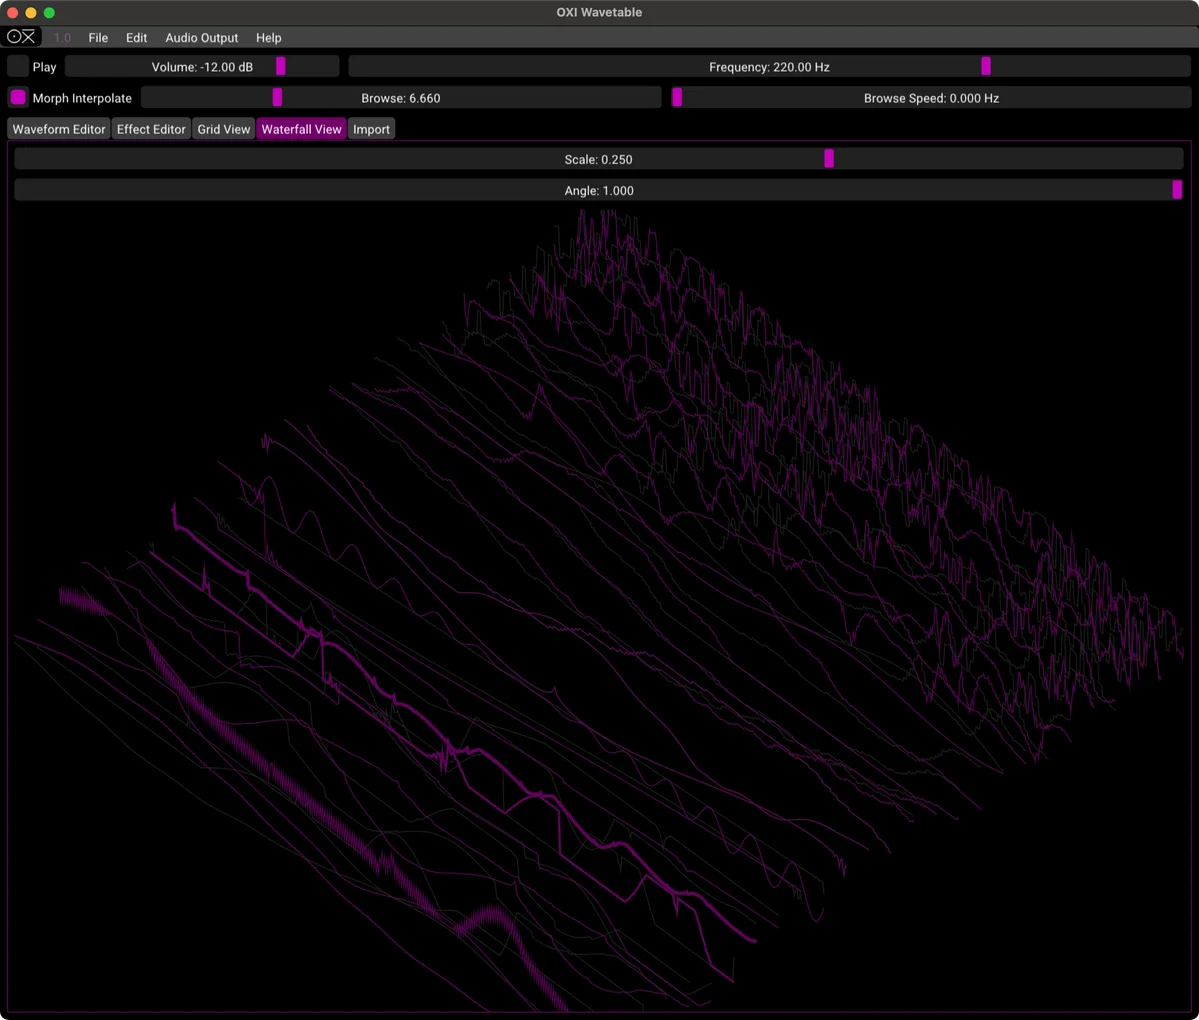Viewport: 1199px width, 1020px height.
Task: Open the Import tab
Action: pyautogui.click(x=371, y=128)
